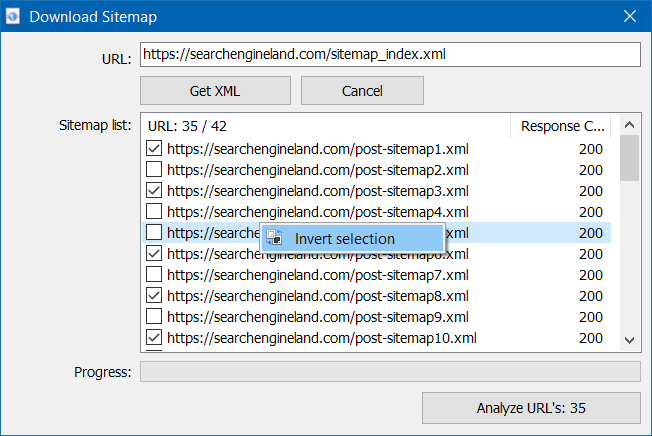Click the Invert selection menu icon
The width and height of the screenshot is (652, 436).
point(273,238)
